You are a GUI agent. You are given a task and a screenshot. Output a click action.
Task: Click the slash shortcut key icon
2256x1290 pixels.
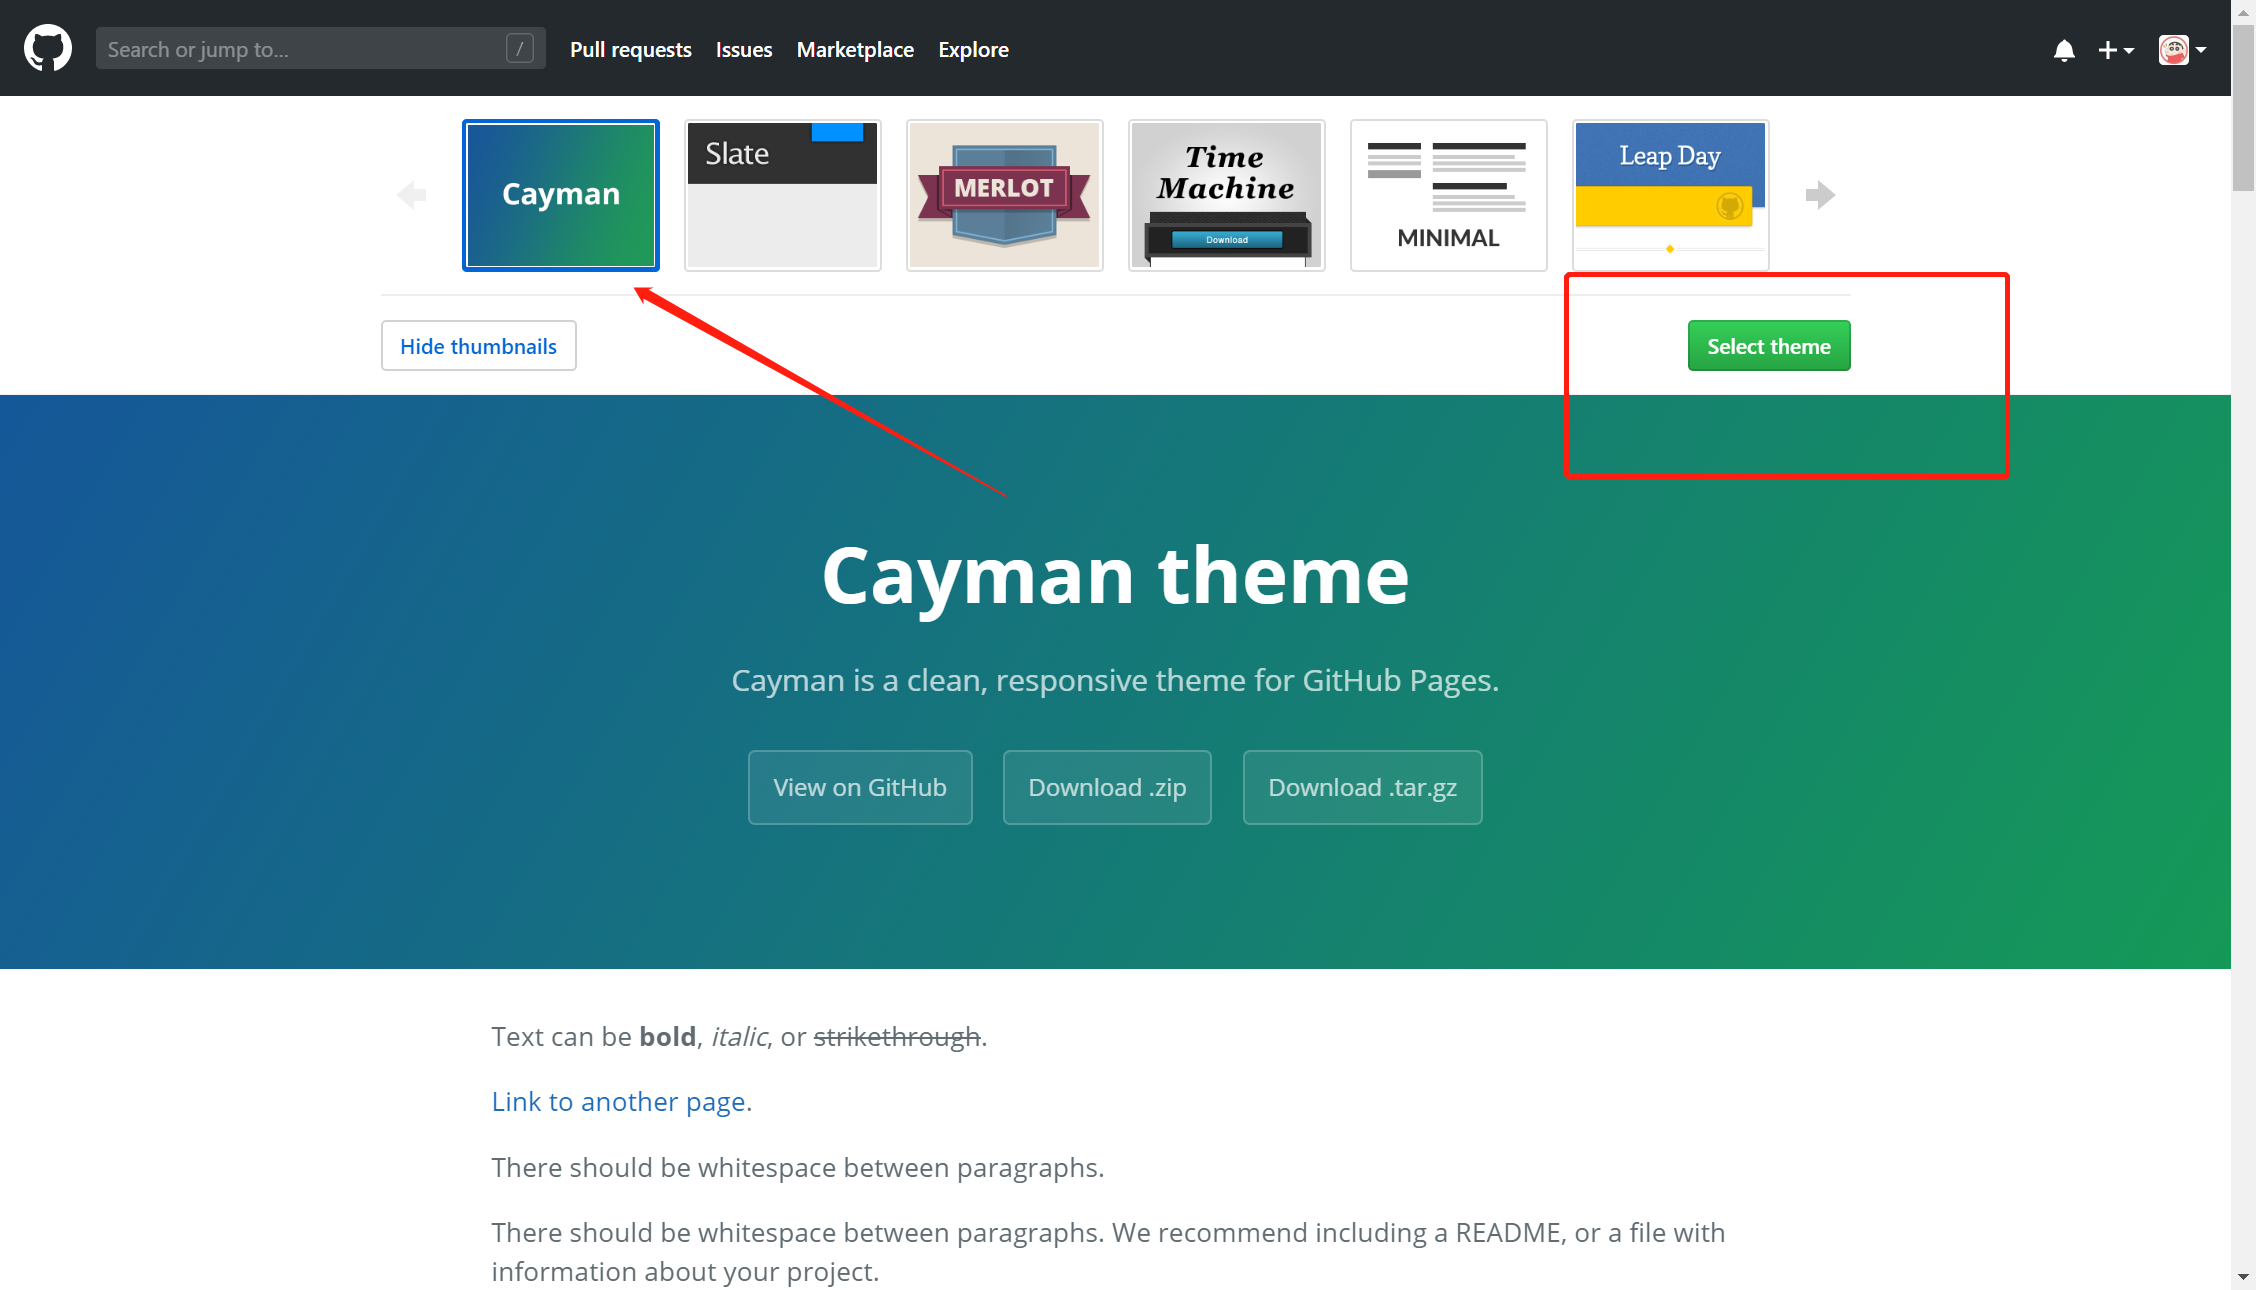(x=519, y=48)
